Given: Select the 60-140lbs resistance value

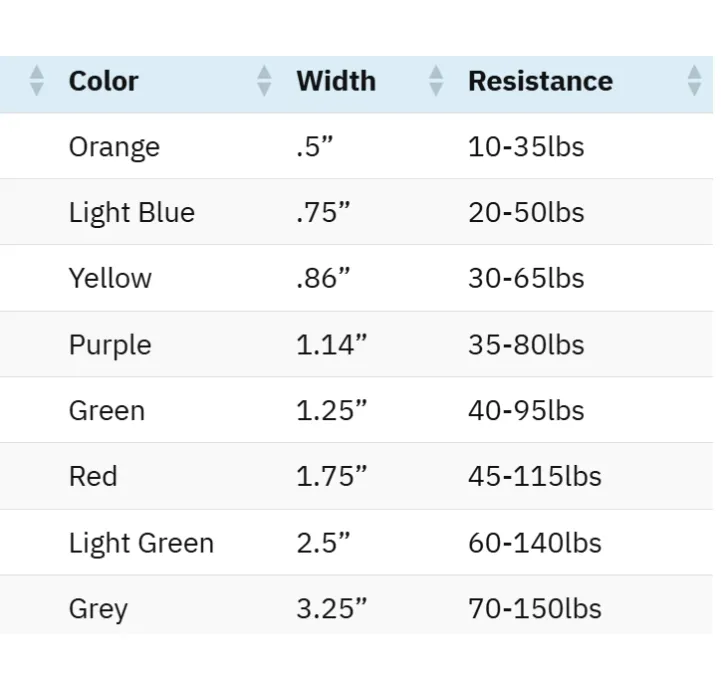Looking at the screenshot, I should [x=535, y=543].
